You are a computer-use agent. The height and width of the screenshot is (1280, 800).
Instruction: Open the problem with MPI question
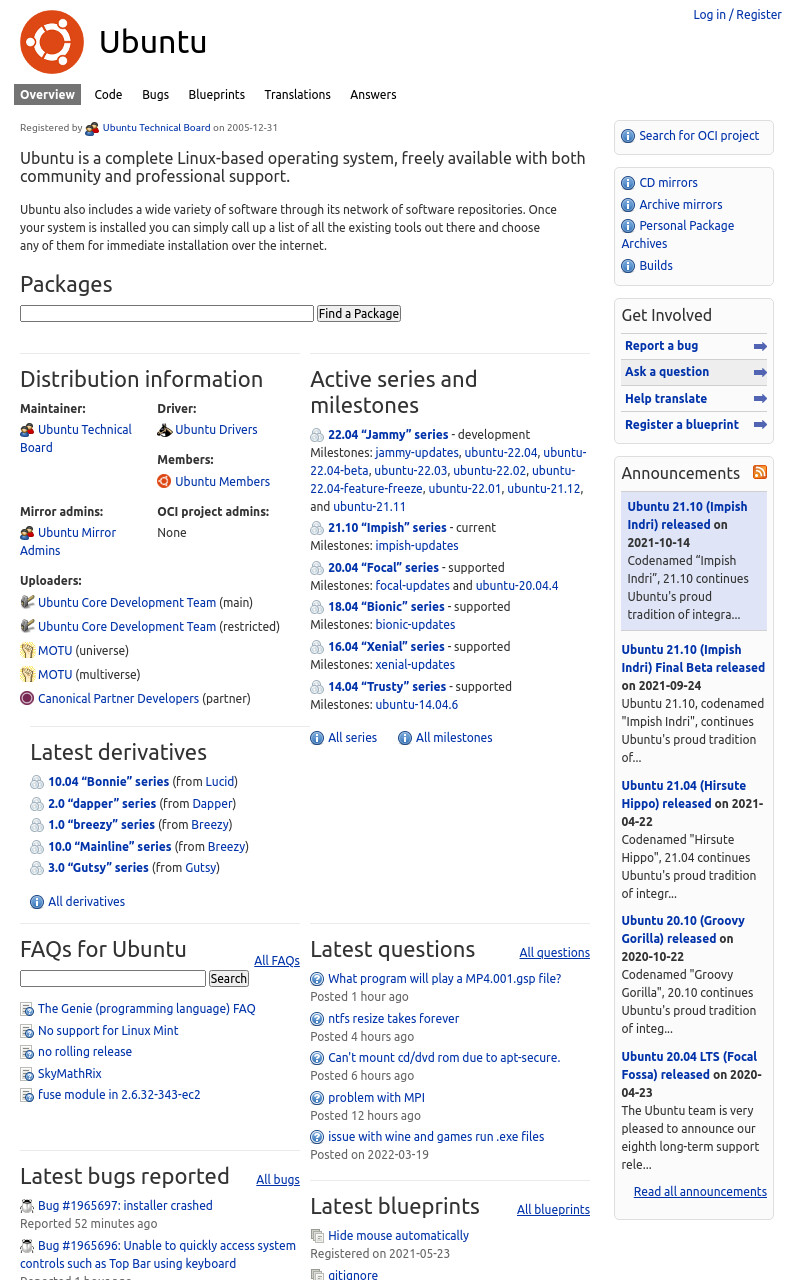pos(376,1098)
